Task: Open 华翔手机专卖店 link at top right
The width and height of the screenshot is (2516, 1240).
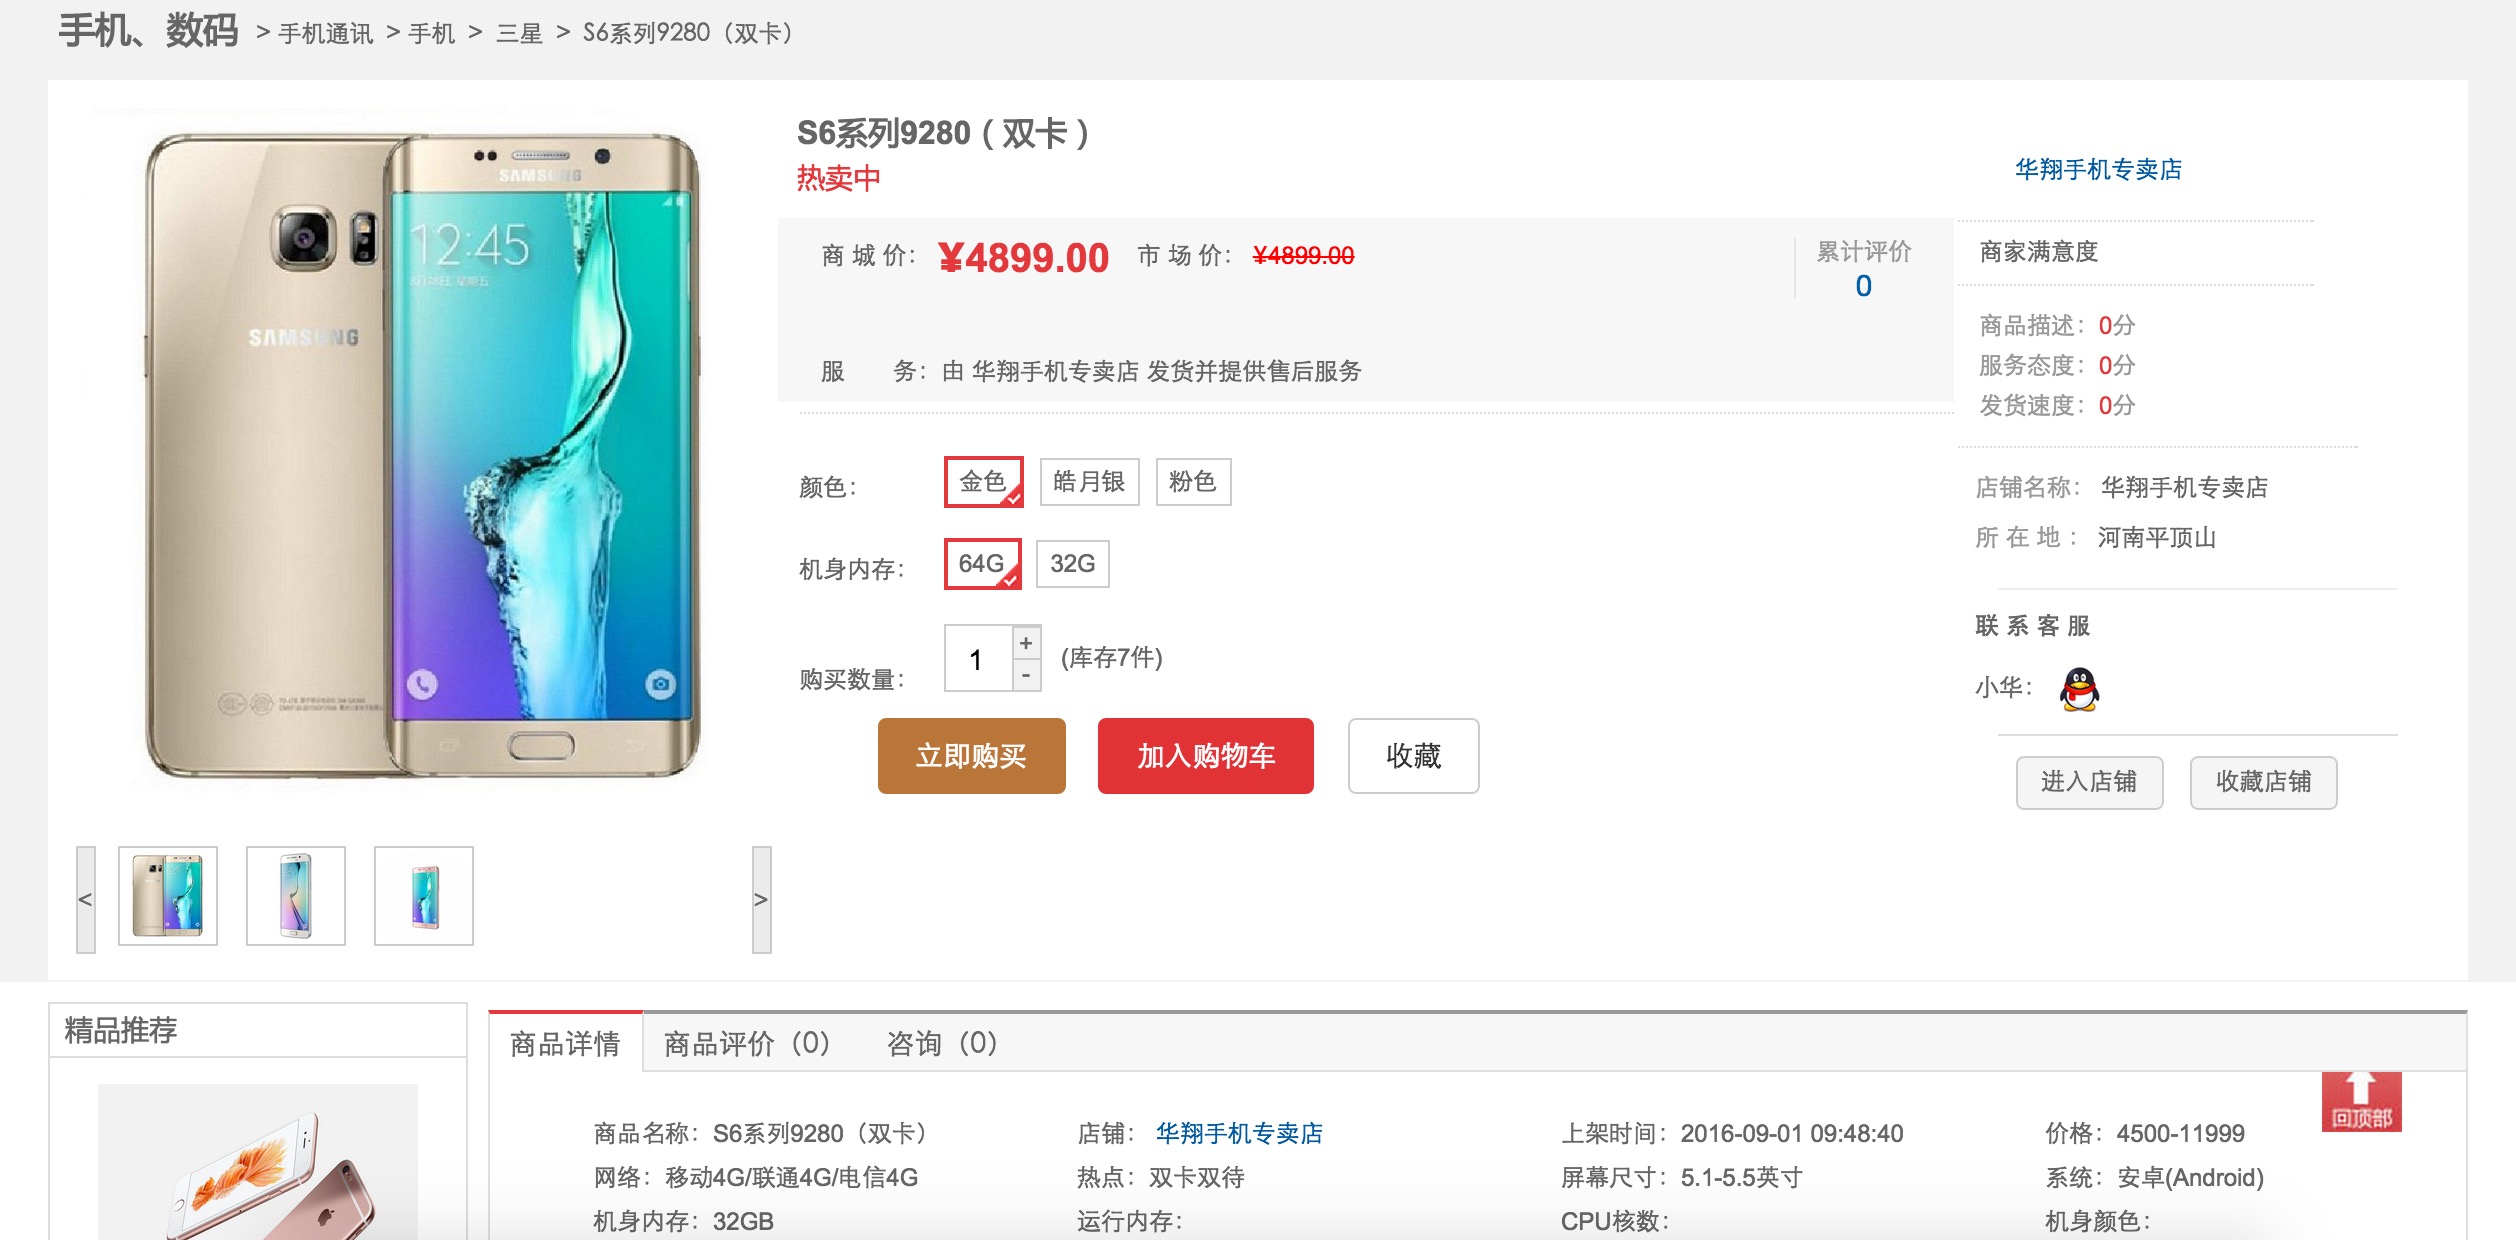Action: click(x=2098, y=170)
